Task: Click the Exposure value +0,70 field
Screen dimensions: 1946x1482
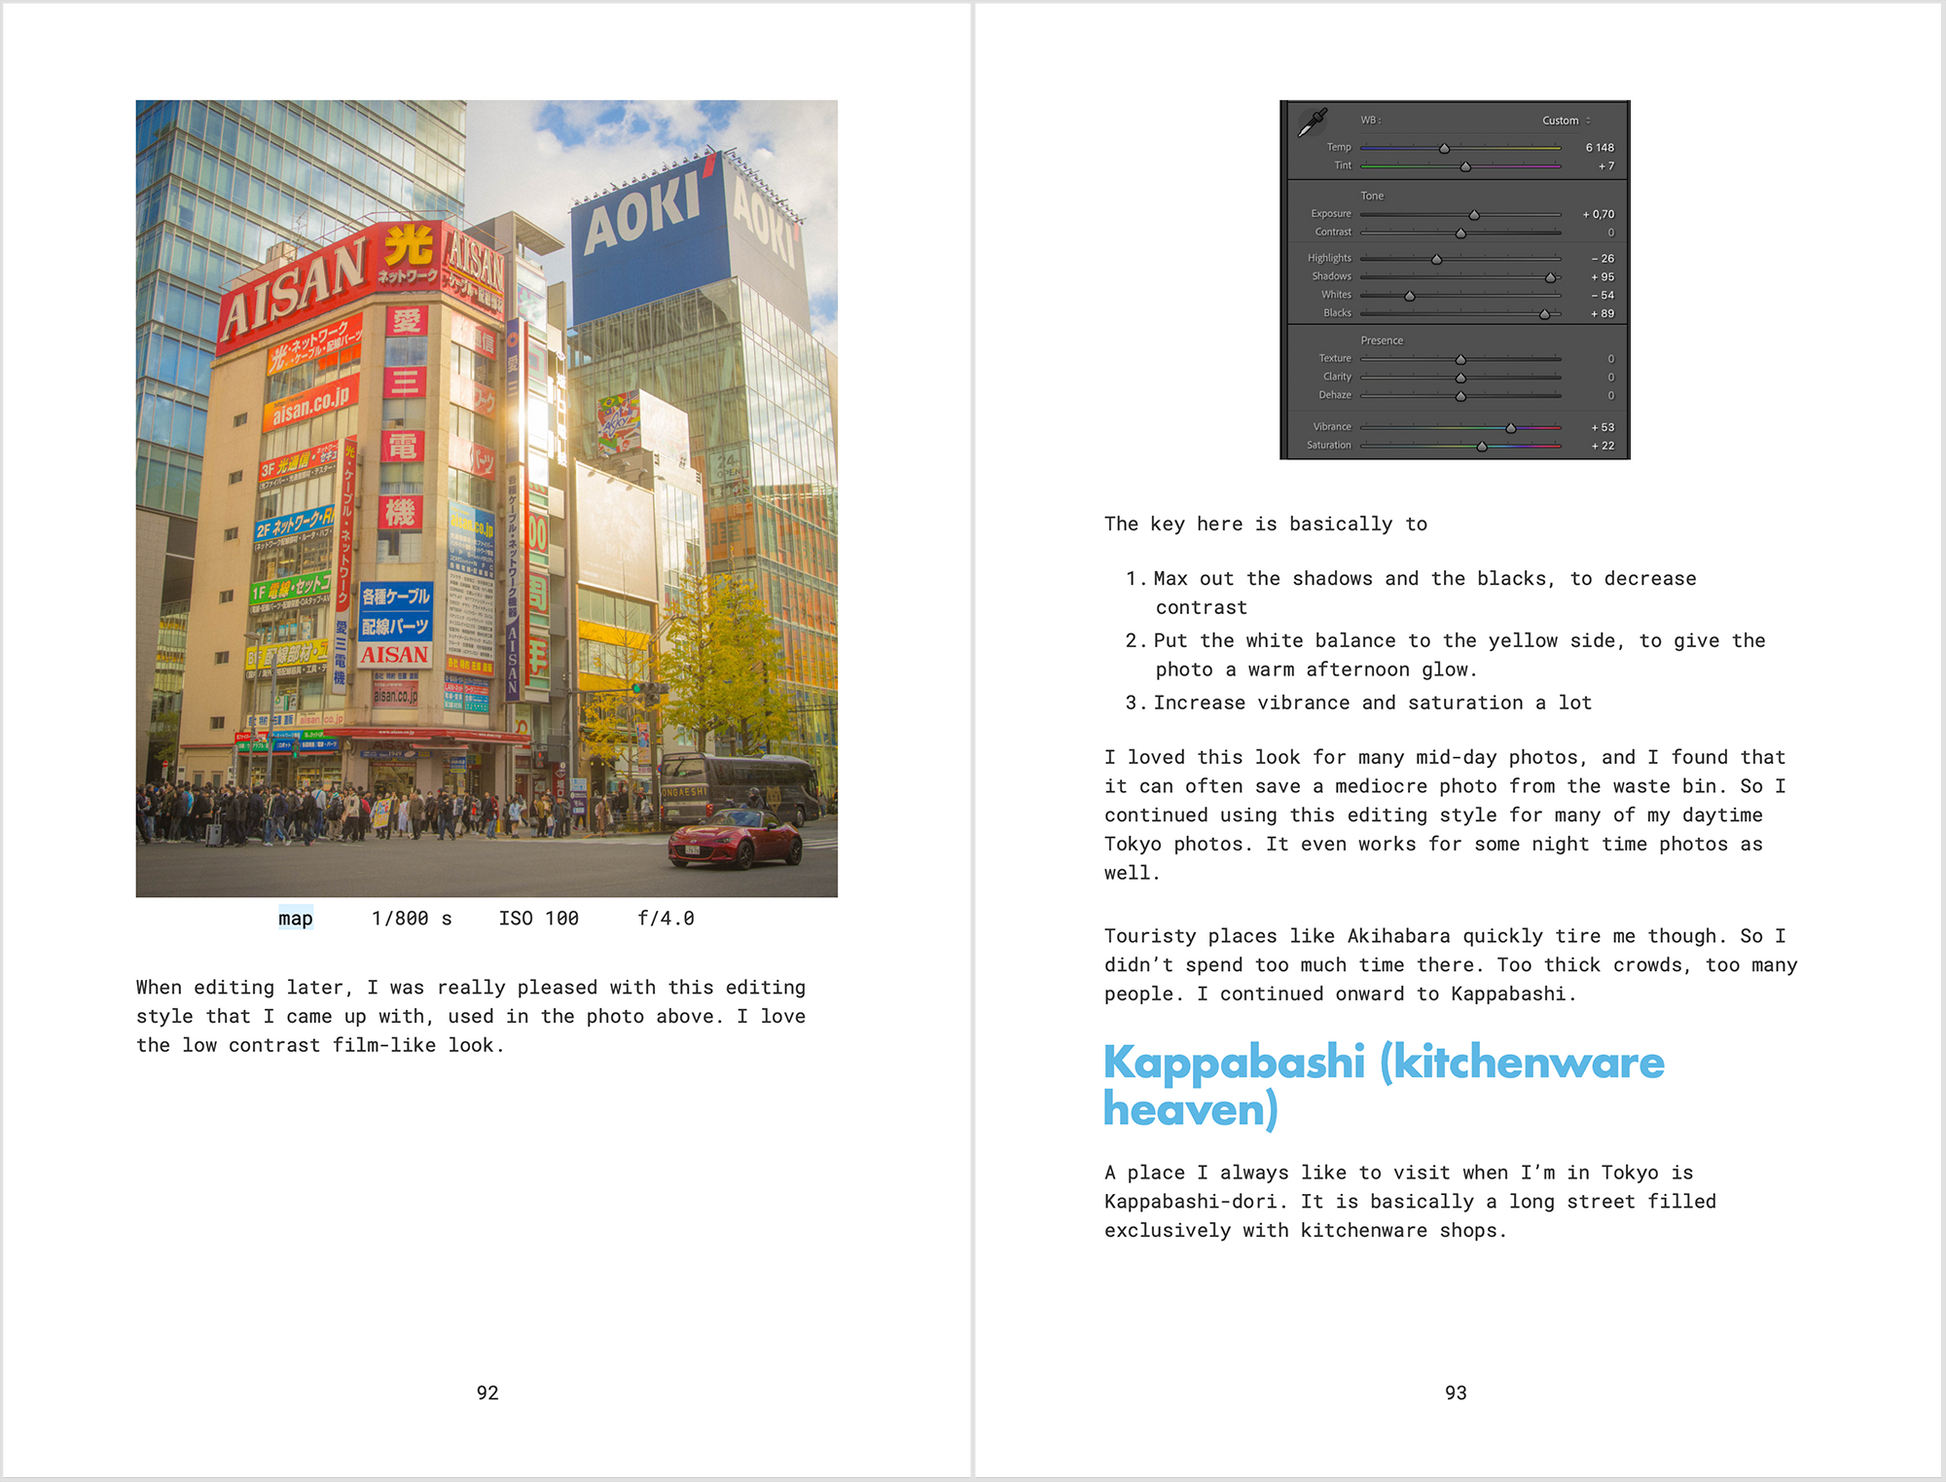Action: 1598,214
